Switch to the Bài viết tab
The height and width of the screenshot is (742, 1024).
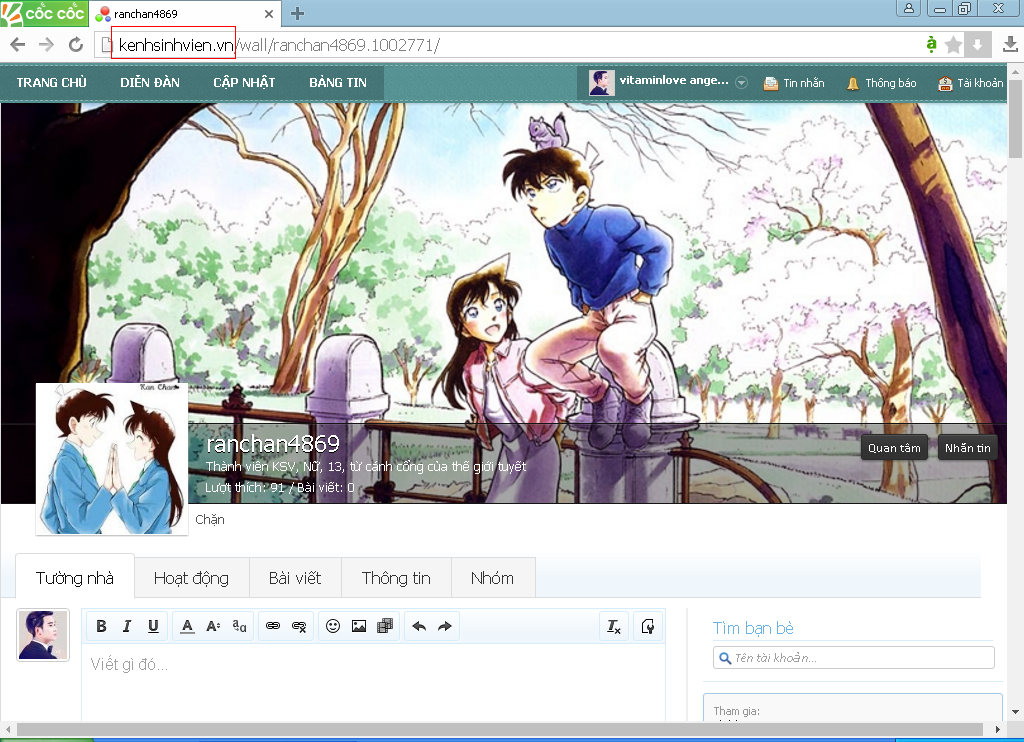(295, 578)
